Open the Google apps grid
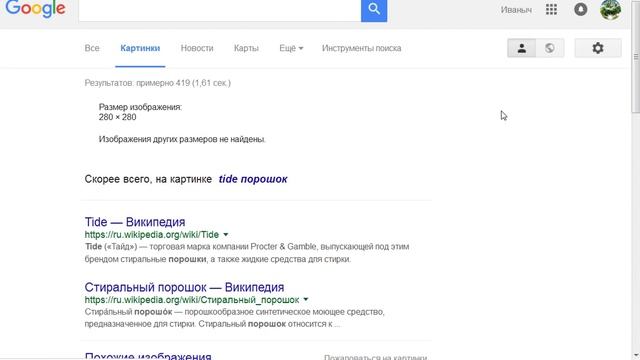This screenshot has height=360, width=640. [551, 9]
